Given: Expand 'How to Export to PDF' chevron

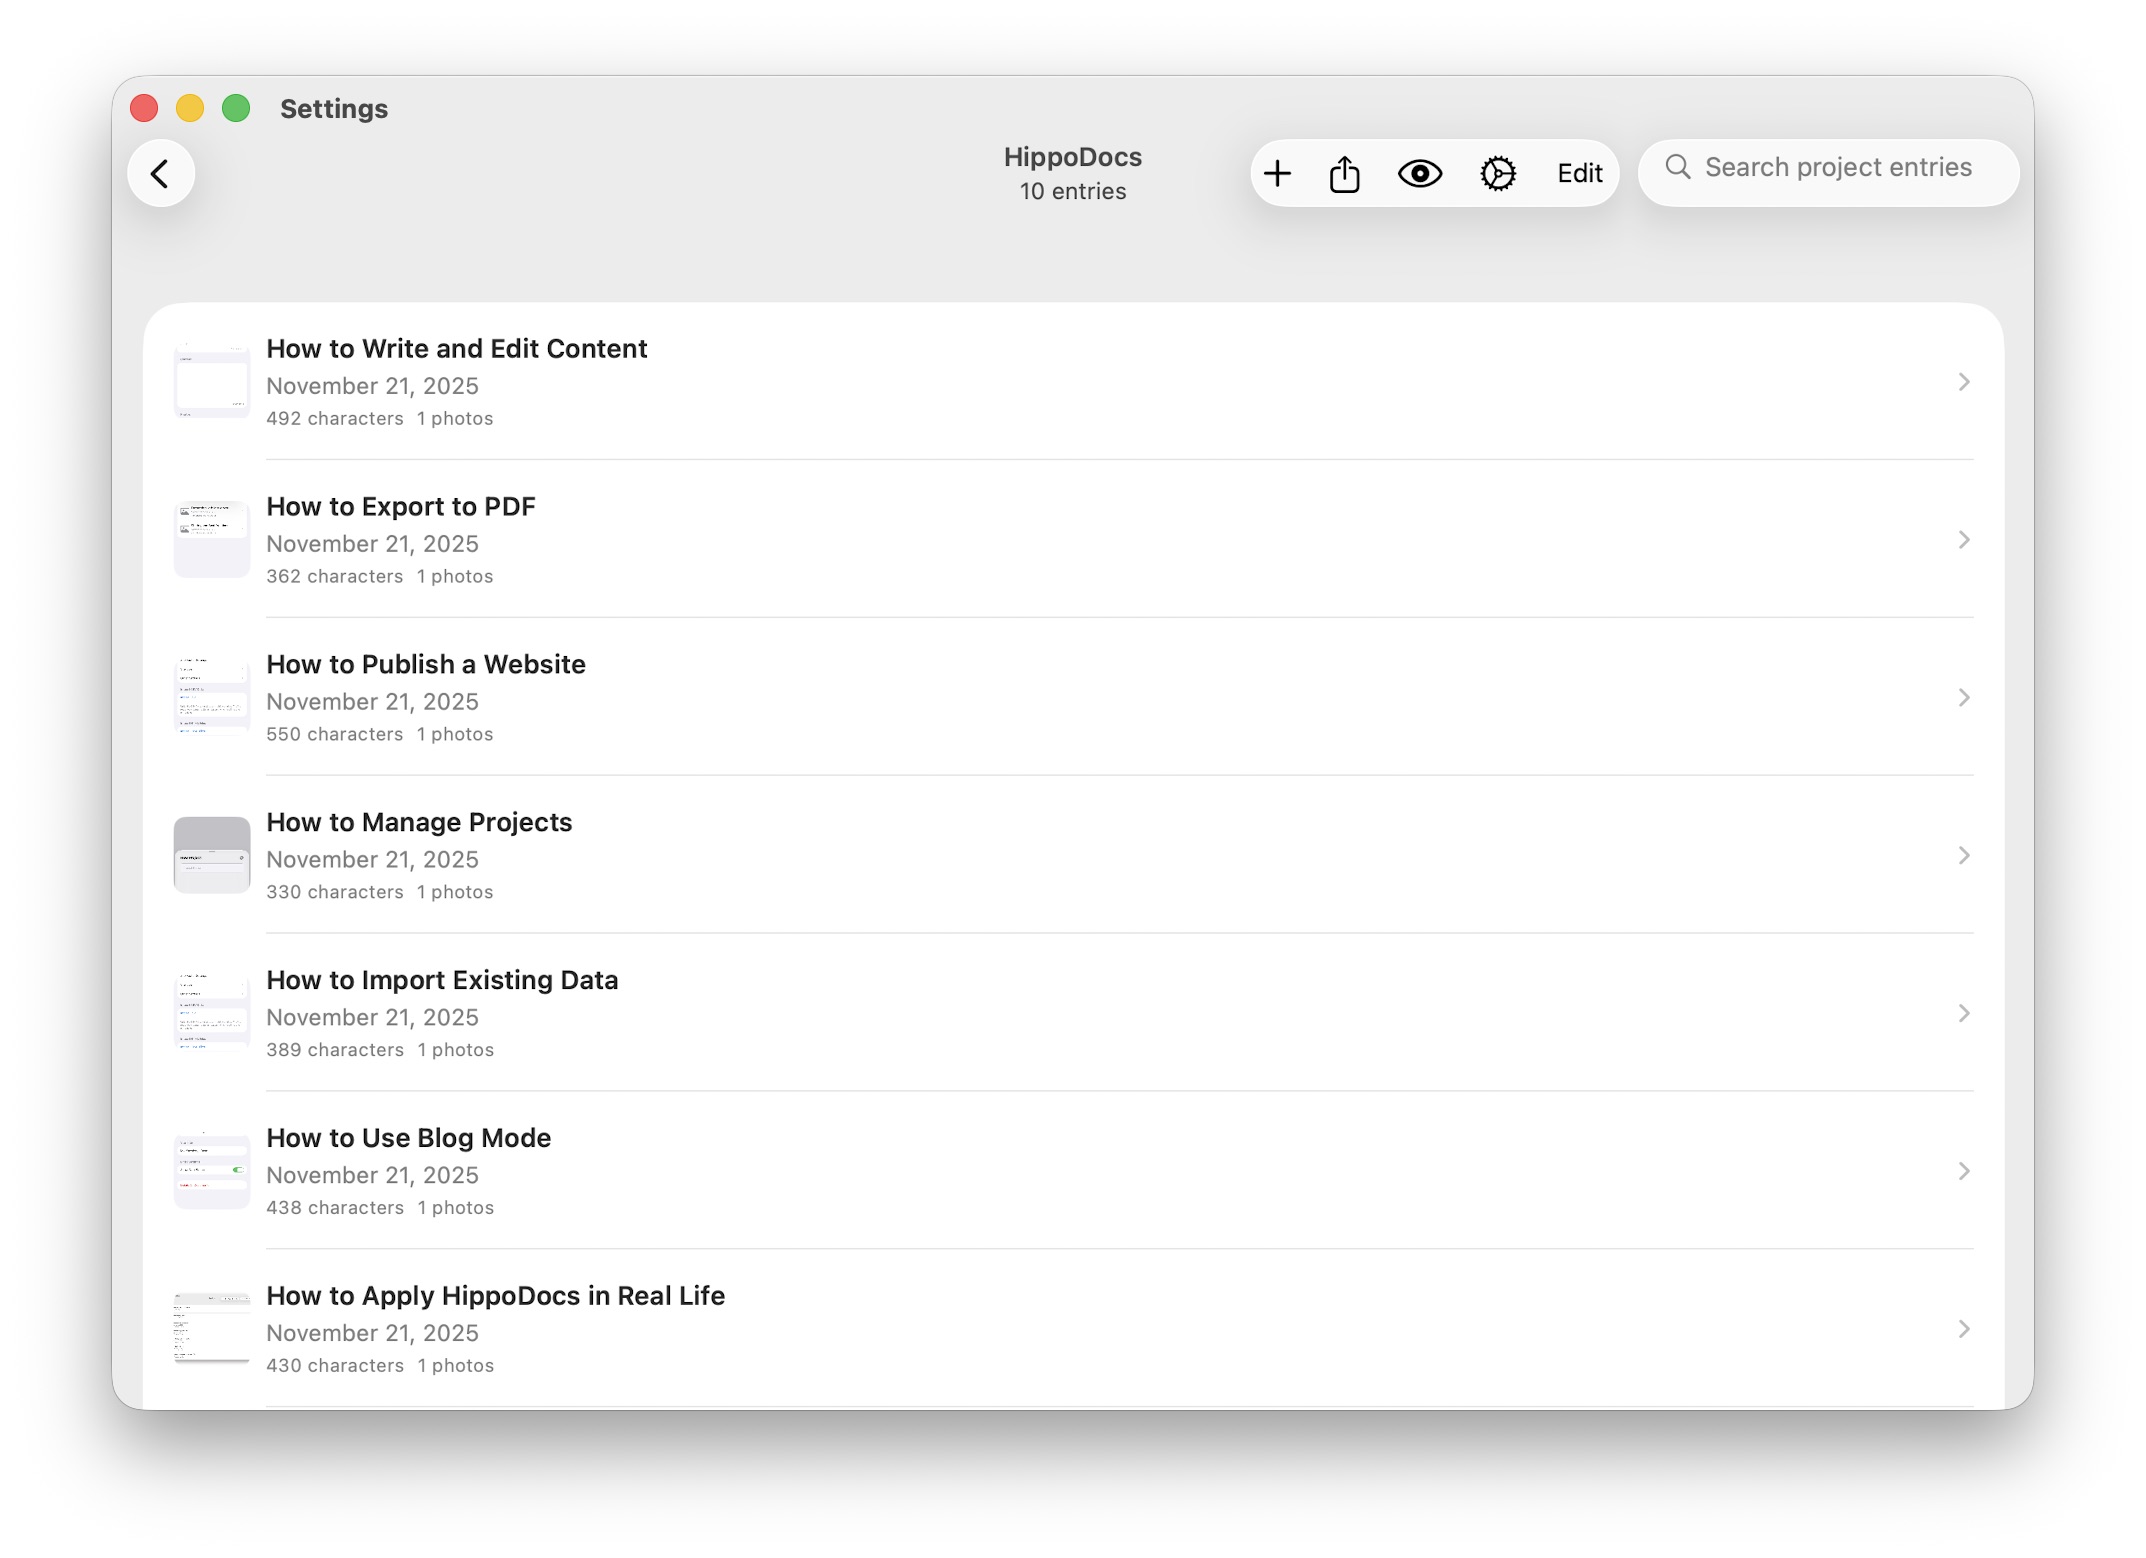Looking at the screenshot, I should 1963,540.
